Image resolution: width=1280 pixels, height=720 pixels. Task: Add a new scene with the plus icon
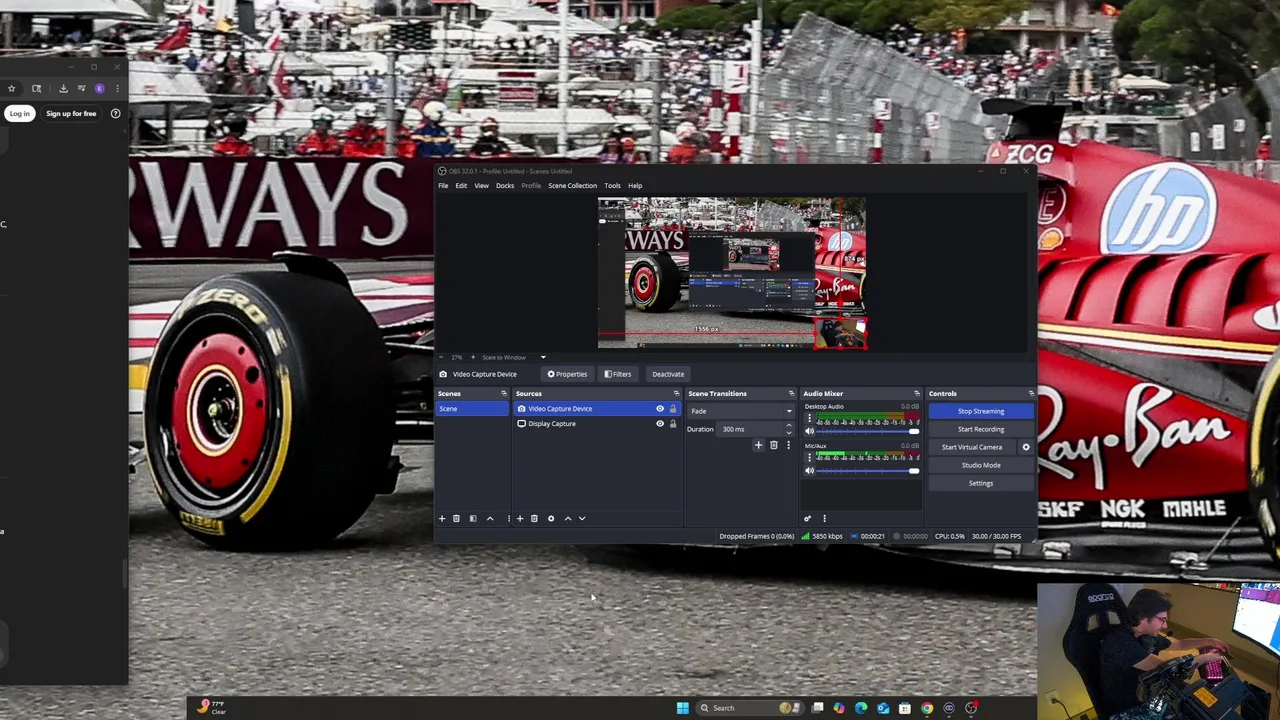click(x=442, y=518)
